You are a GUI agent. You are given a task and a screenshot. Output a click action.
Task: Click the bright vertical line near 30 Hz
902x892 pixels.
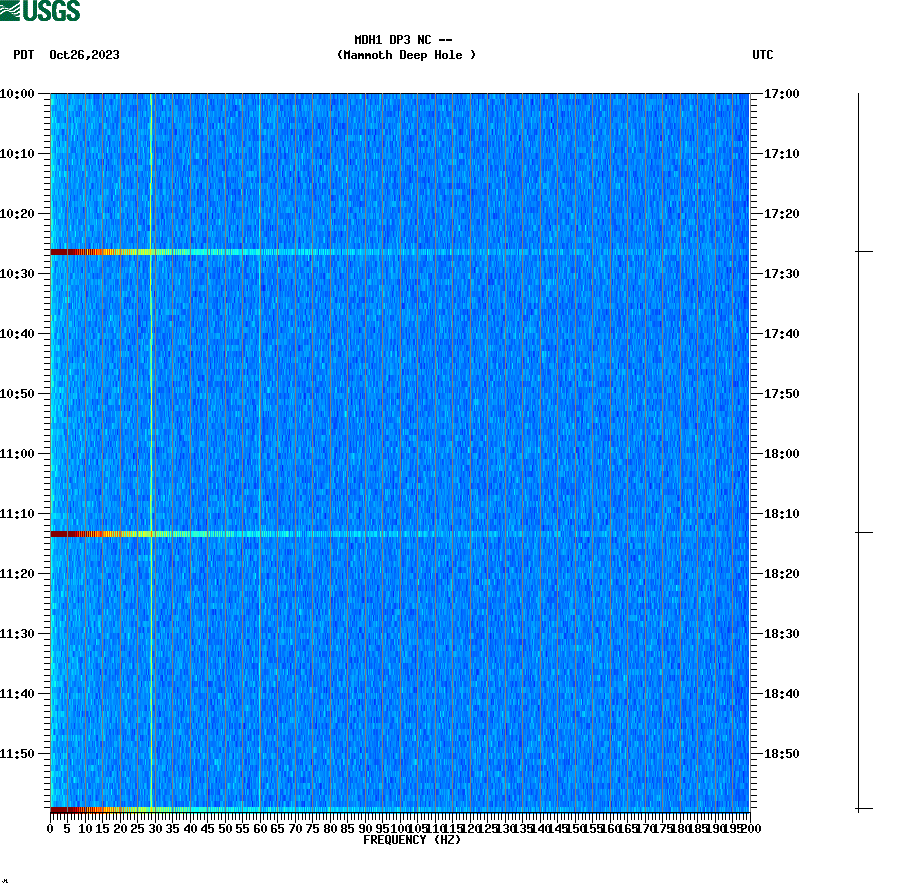[x=151, y=450]
